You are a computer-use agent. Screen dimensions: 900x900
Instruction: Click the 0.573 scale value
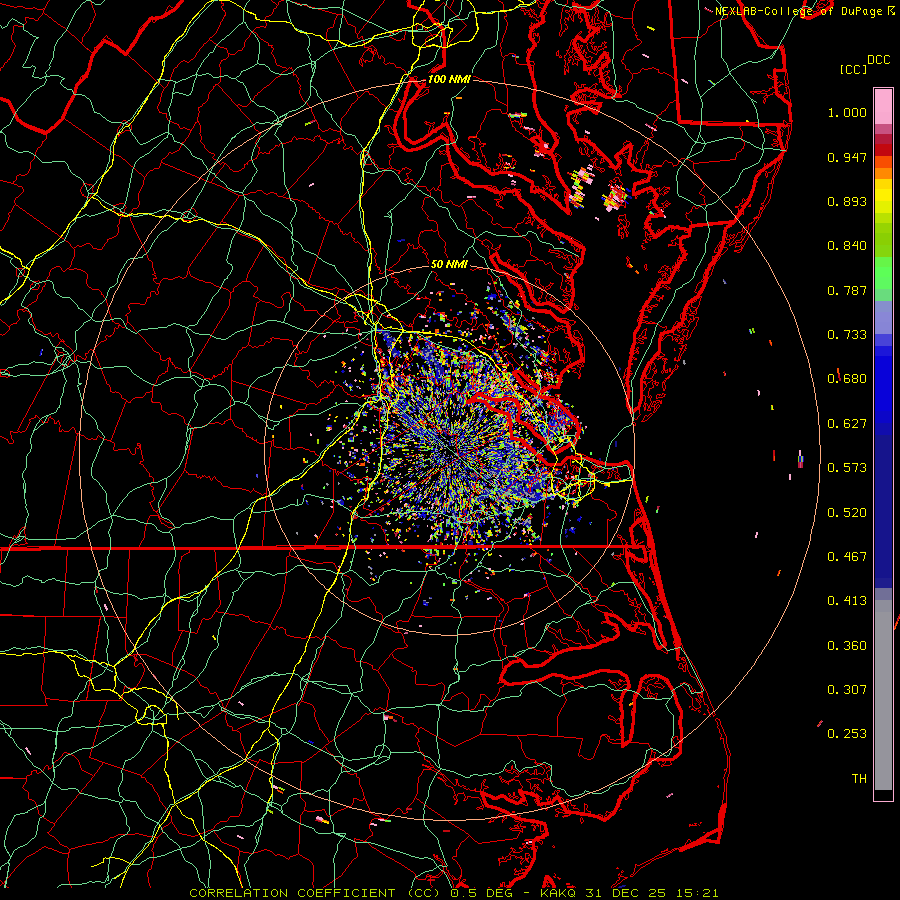tap(847, 468)
